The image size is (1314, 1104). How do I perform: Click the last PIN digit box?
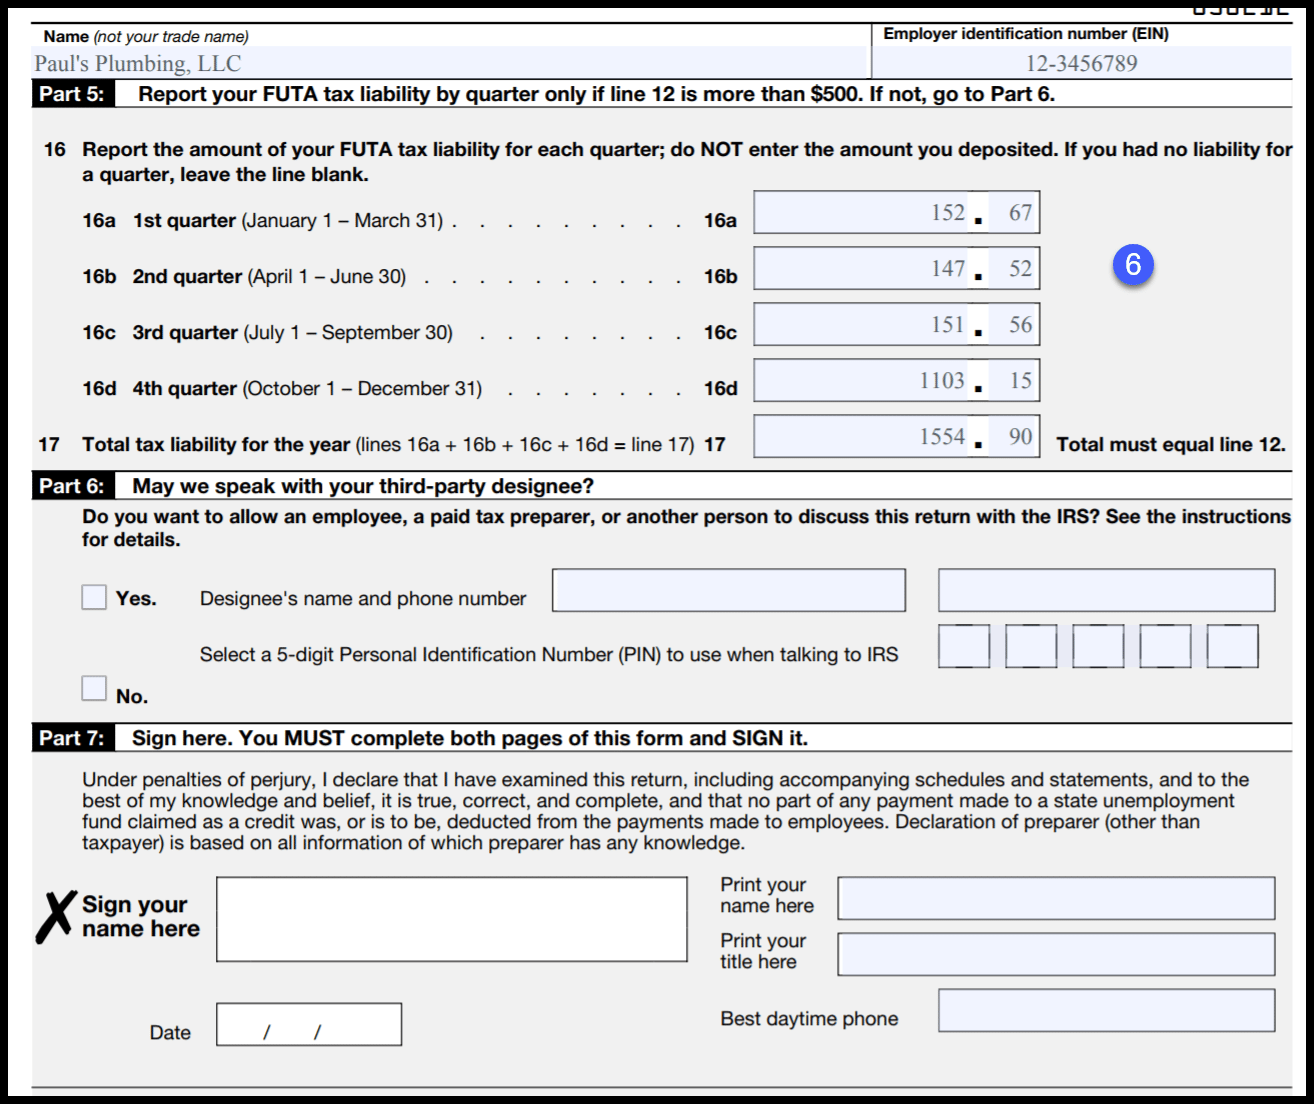point(1232,646)
